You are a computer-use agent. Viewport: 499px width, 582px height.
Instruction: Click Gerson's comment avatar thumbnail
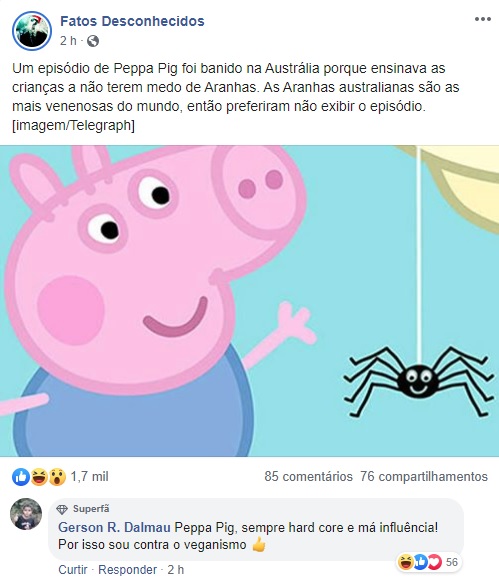26,514
